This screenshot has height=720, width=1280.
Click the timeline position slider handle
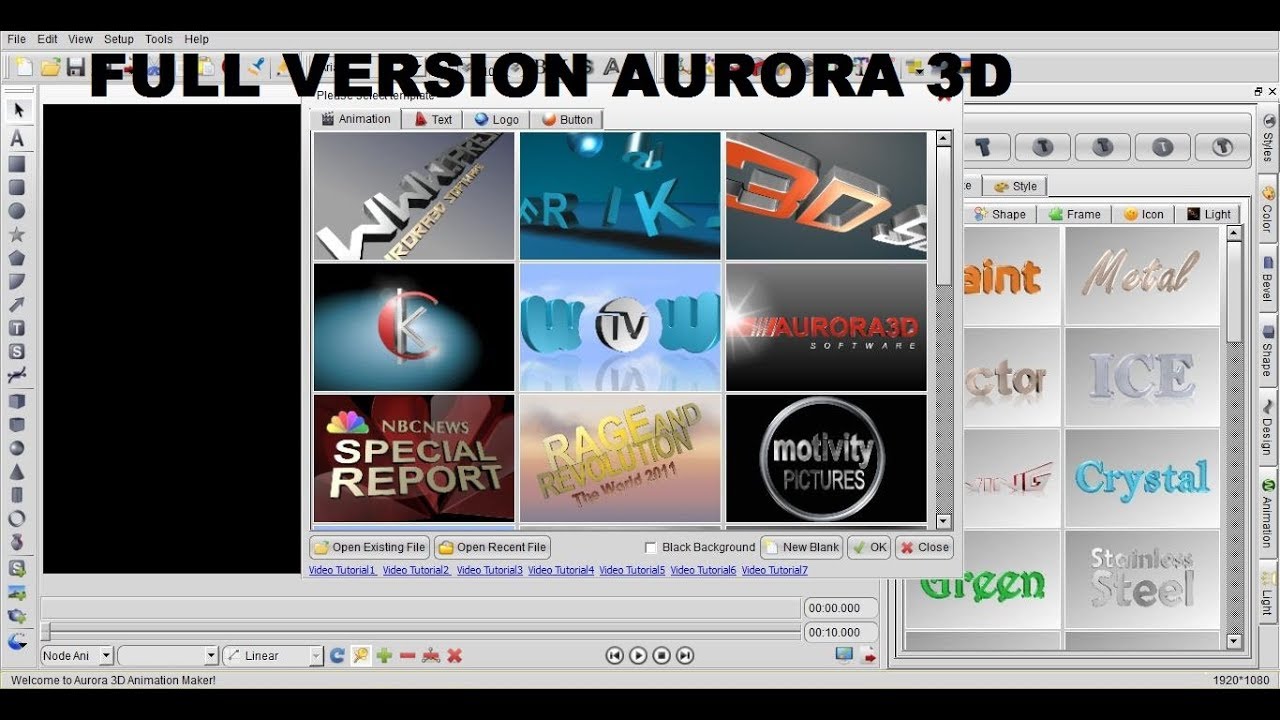[45, 632]
